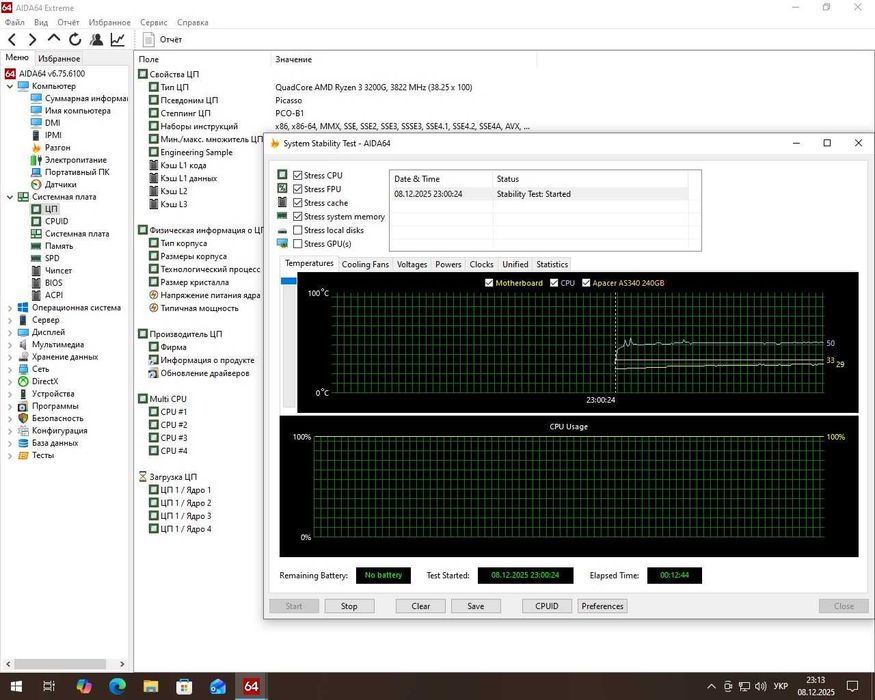Image resolution: width=875 pixels, height=700 pixels.
Task: Open the Справка menu
Action: point(193,22)
